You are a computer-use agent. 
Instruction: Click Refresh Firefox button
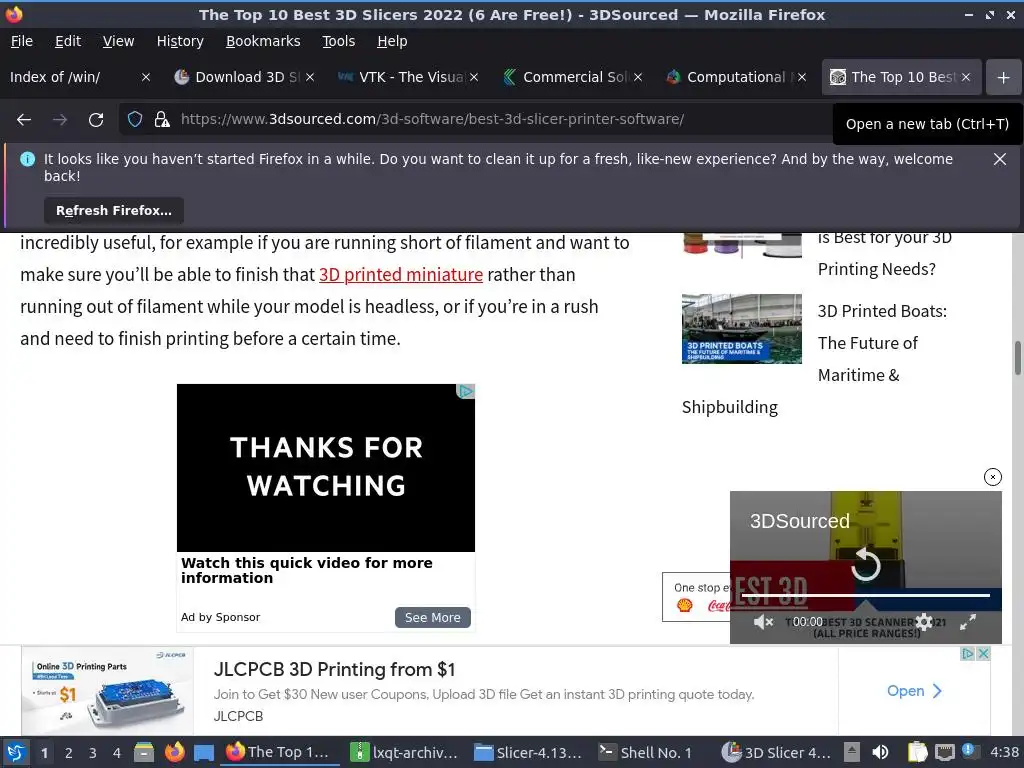point(114,211)
